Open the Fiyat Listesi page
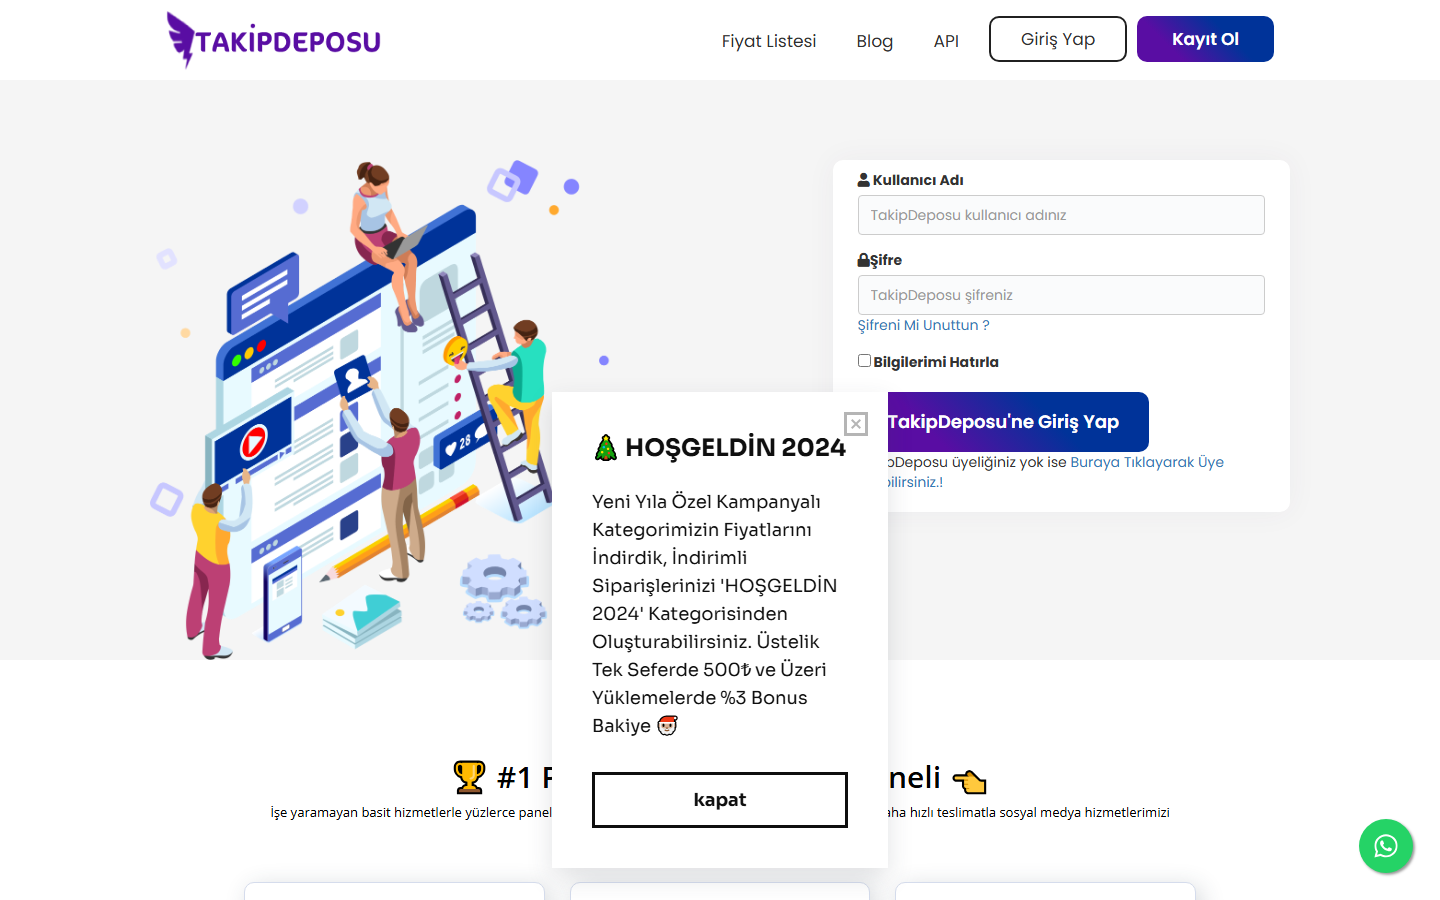Viewport: 1440px width, 900px height. 768,41
